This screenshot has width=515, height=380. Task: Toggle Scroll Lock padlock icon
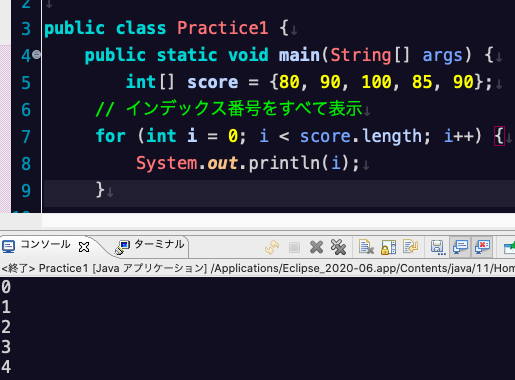click(388, 247)
